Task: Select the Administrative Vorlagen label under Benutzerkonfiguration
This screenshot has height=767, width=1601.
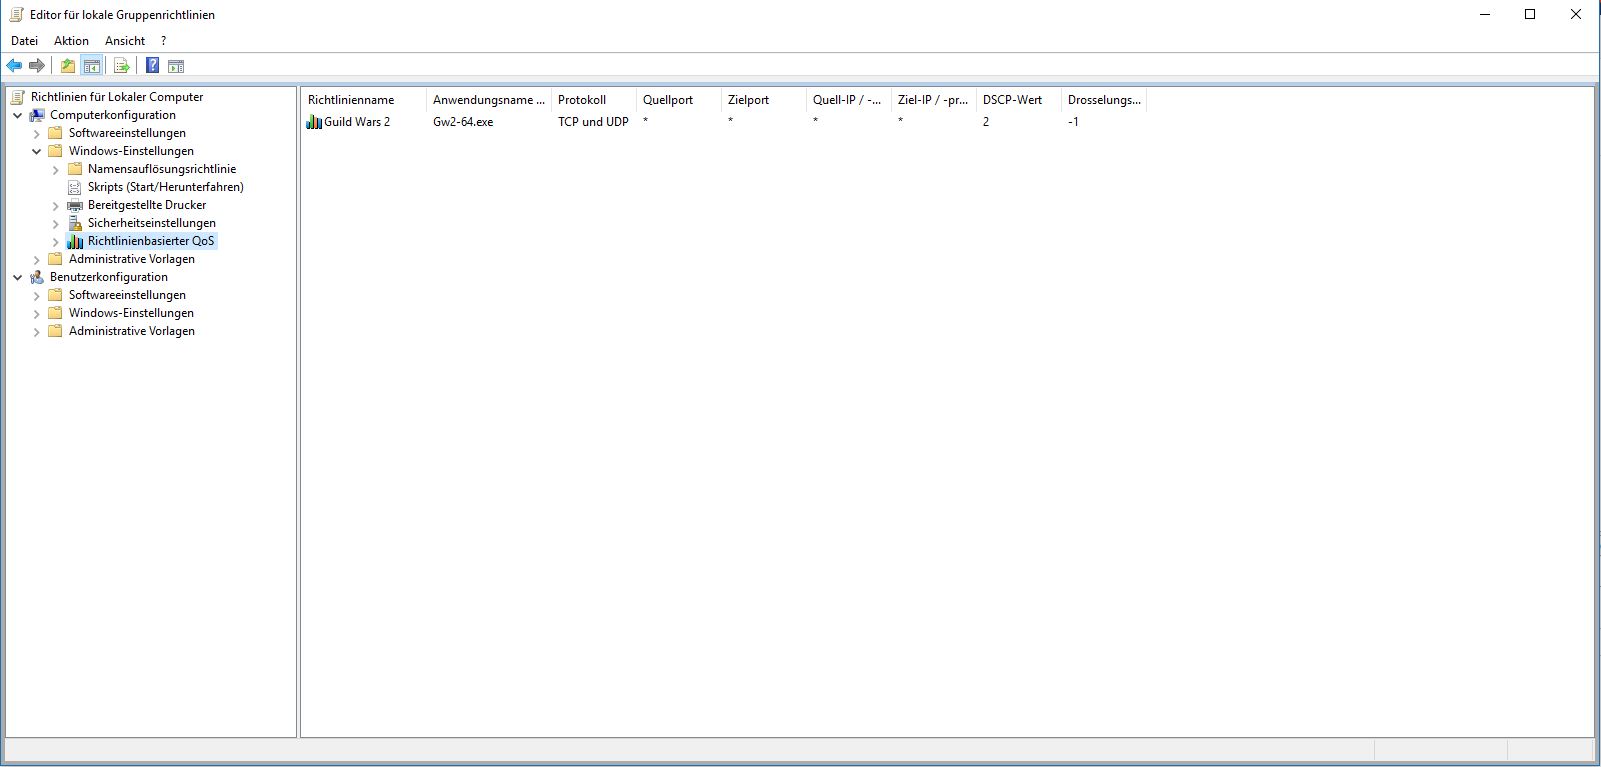Action: 132,331
